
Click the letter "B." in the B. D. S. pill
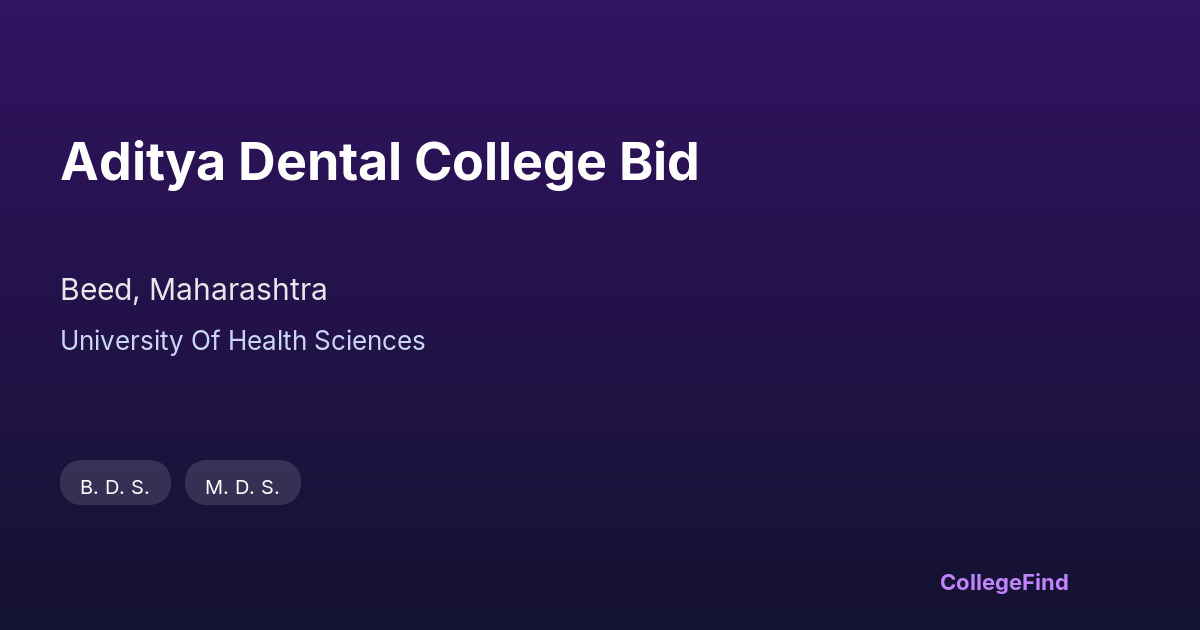pos(89,488)
